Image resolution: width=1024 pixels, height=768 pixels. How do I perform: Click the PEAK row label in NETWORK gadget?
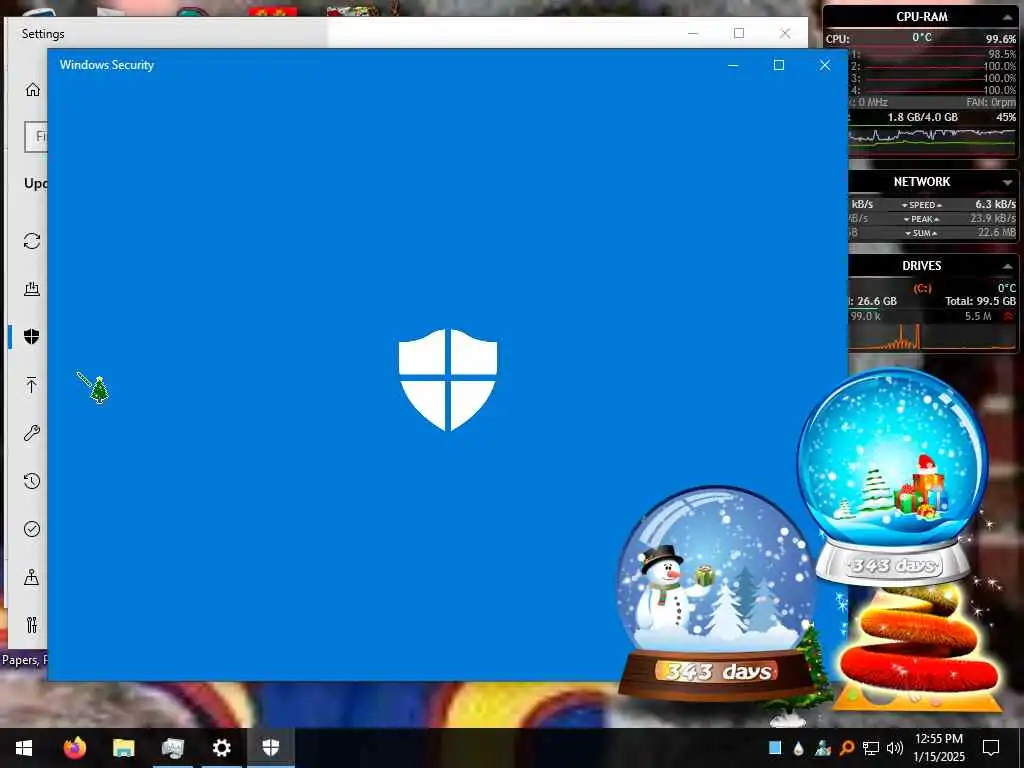[921, 219]
